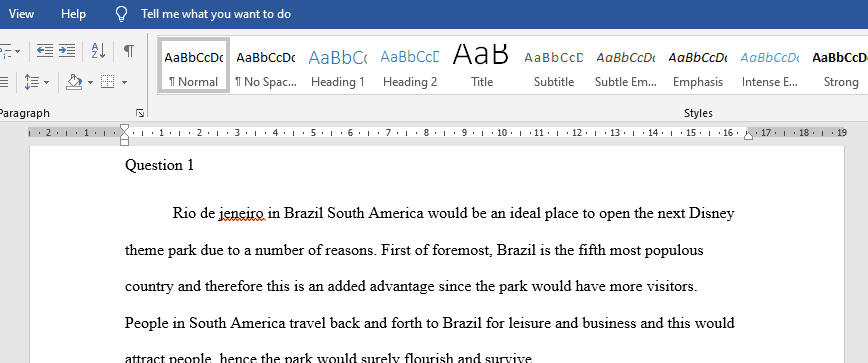Screen dimensions: 868x363
Task: Apply shading with the paint bucket icon
Action: [74, 82]
